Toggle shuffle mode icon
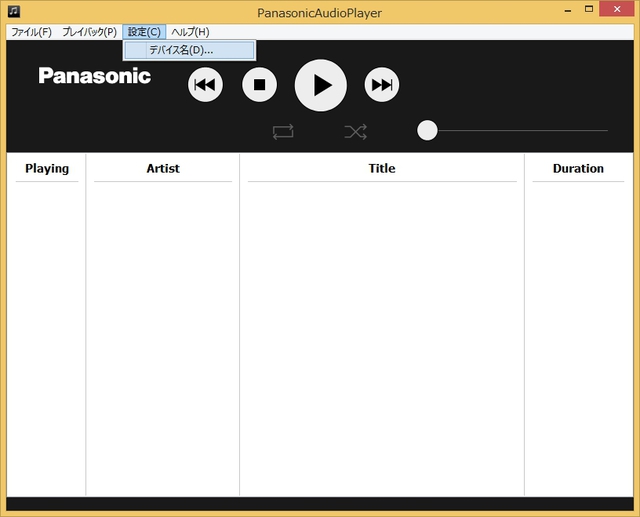The width and height of the screenshot is (640, 517). (355, 131)
